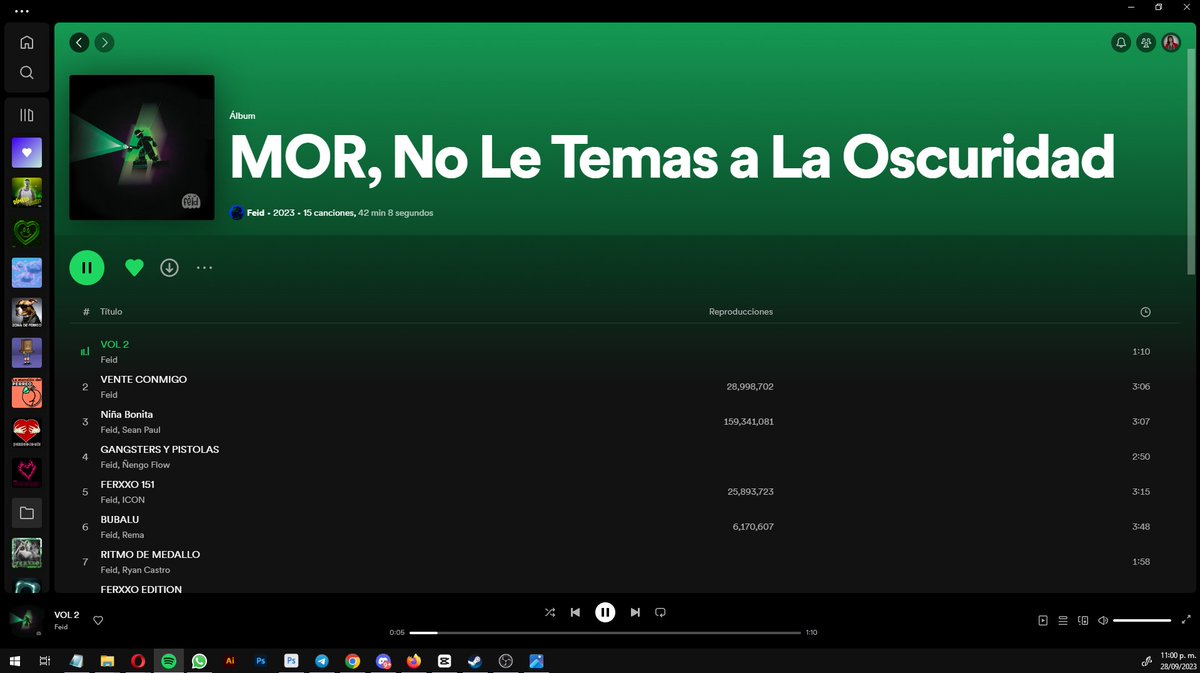Go forward with the right arrow button
The image size is (1200, 673).
coord(104,42)
